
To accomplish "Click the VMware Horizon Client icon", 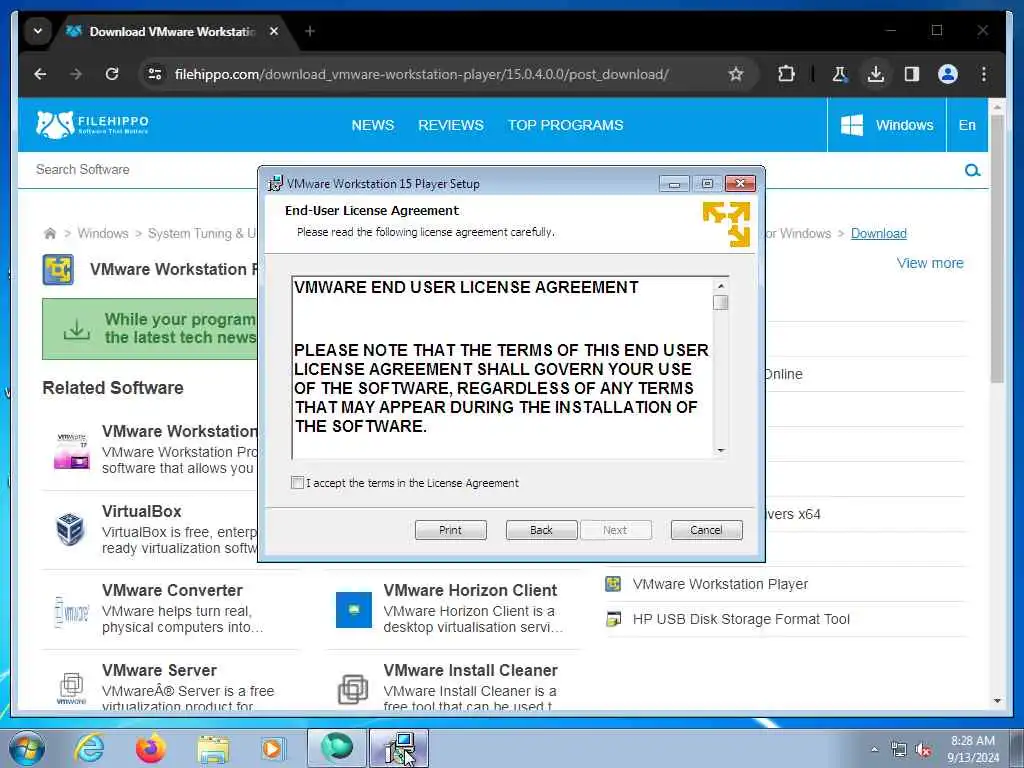I will (x=353, y=609).
